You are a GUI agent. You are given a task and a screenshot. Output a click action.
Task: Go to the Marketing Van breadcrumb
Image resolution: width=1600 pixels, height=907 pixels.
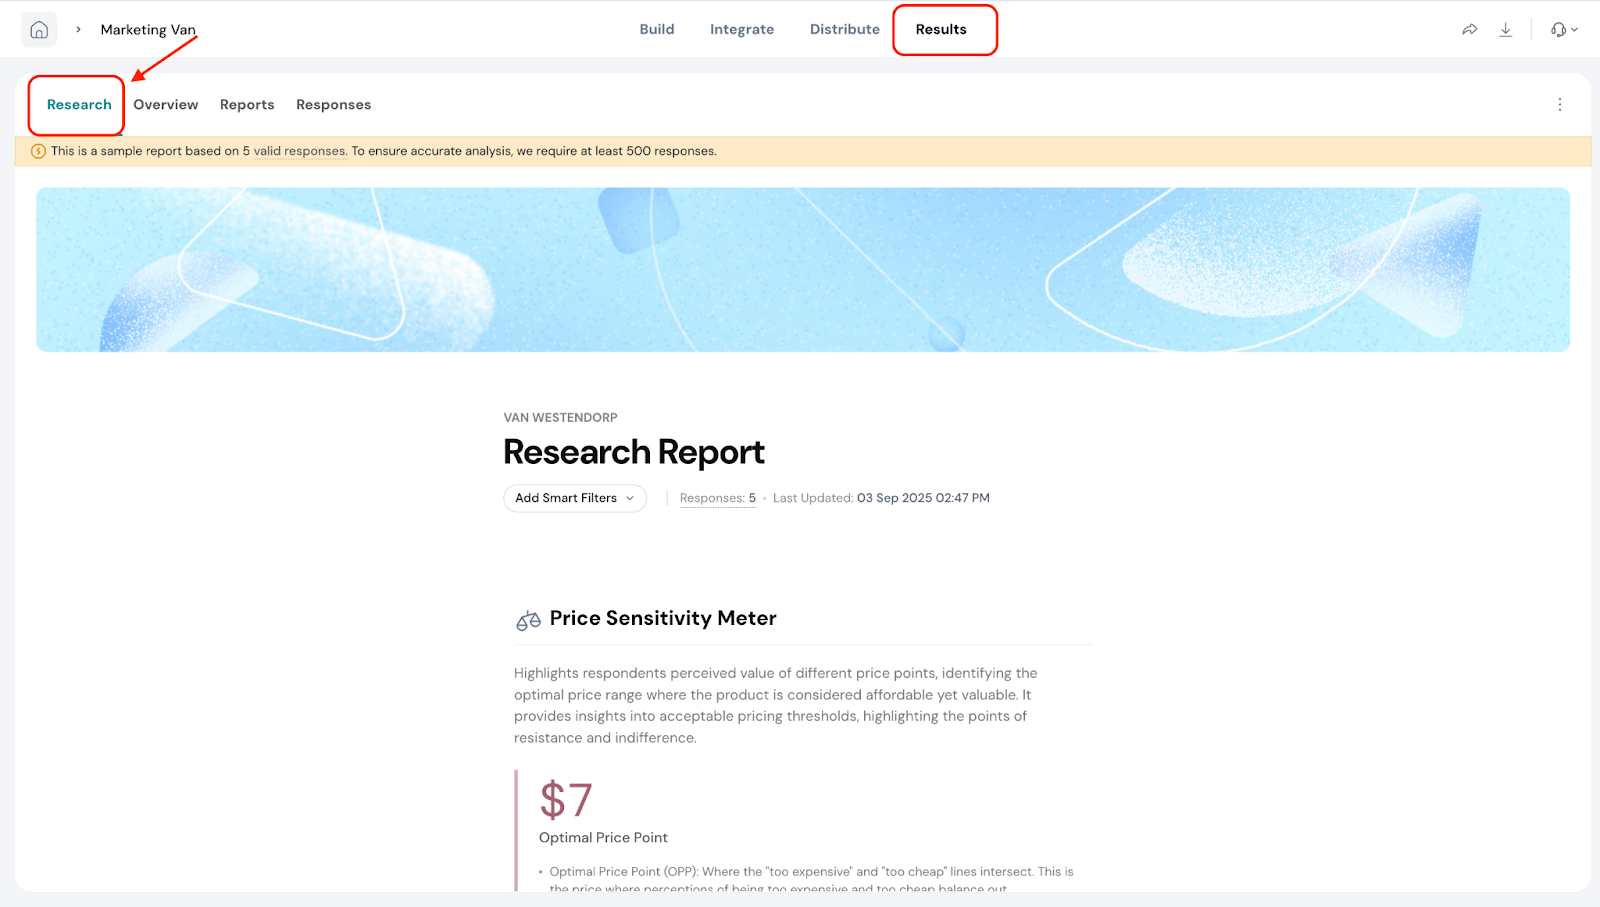(148, 30)
